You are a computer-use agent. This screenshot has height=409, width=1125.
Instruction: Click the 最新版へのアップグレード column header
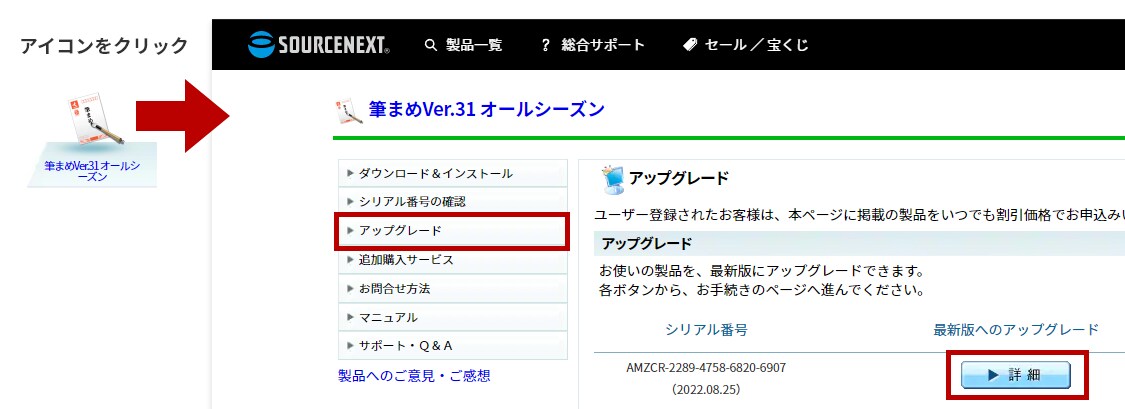coord(1016,330)
